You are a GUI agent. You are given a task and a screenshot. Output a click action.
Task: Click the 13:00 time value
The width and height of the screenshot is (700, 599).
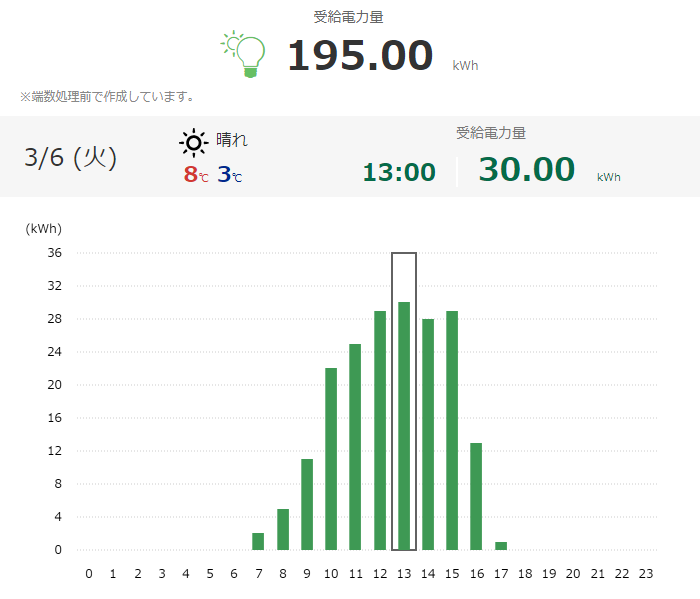tap(399, 172)
